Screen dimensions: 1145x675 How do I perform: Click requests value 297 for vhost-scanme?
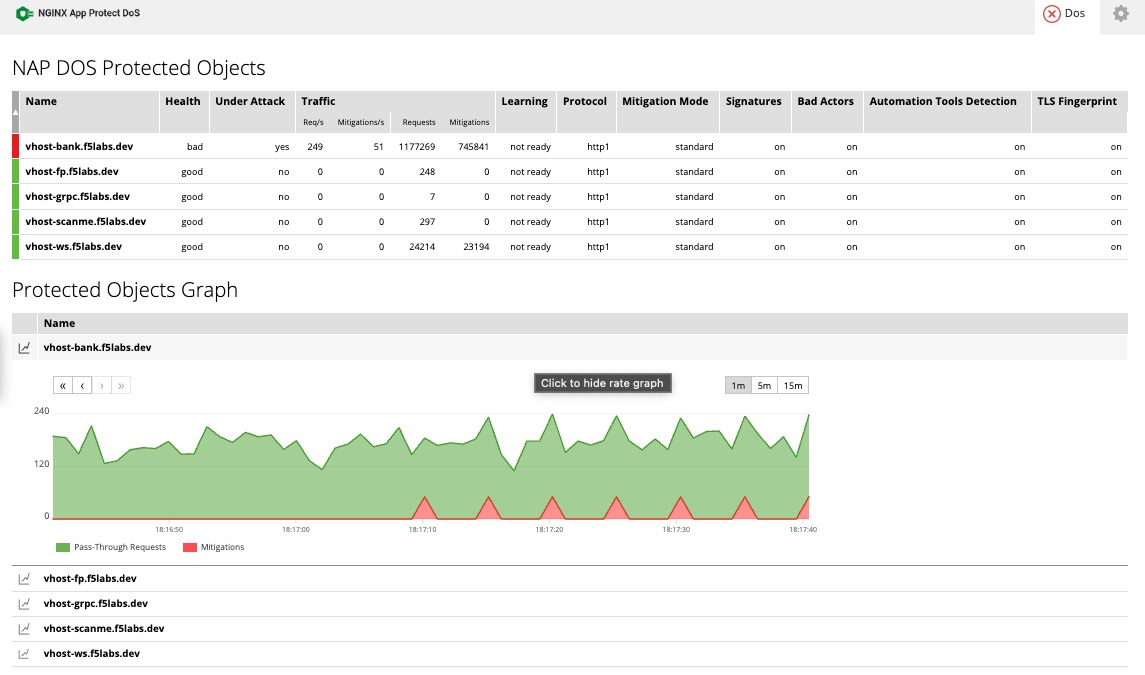click(x=427, y=222)
